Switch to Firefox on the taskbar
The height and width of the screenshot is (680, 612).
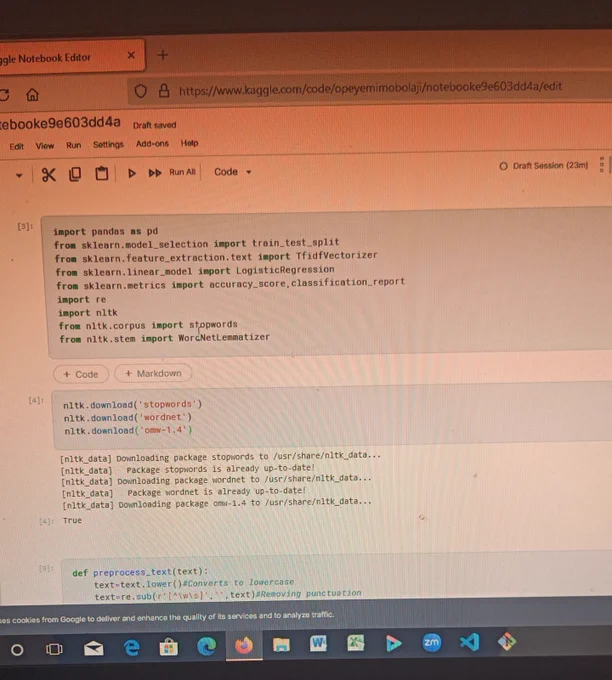244,646
